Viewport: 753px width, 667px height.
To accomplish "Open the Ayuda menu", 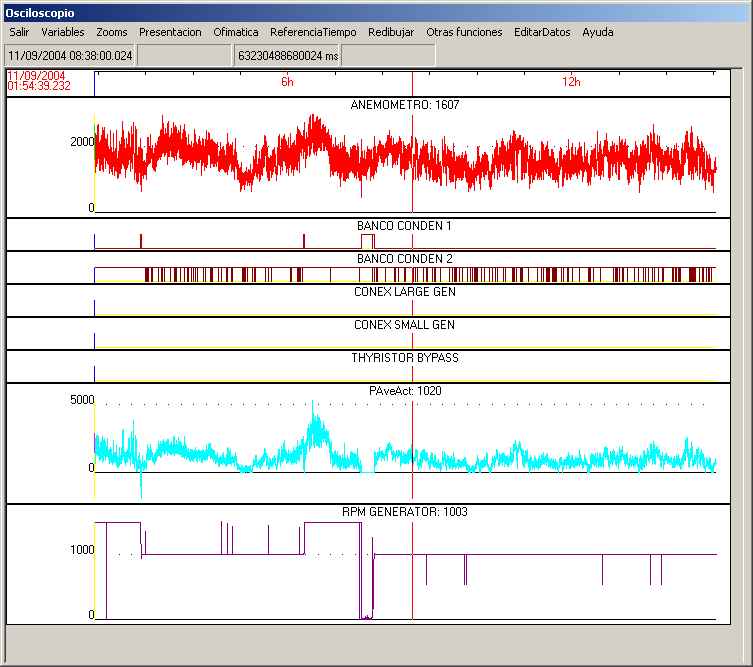I will tap(598, 32).
